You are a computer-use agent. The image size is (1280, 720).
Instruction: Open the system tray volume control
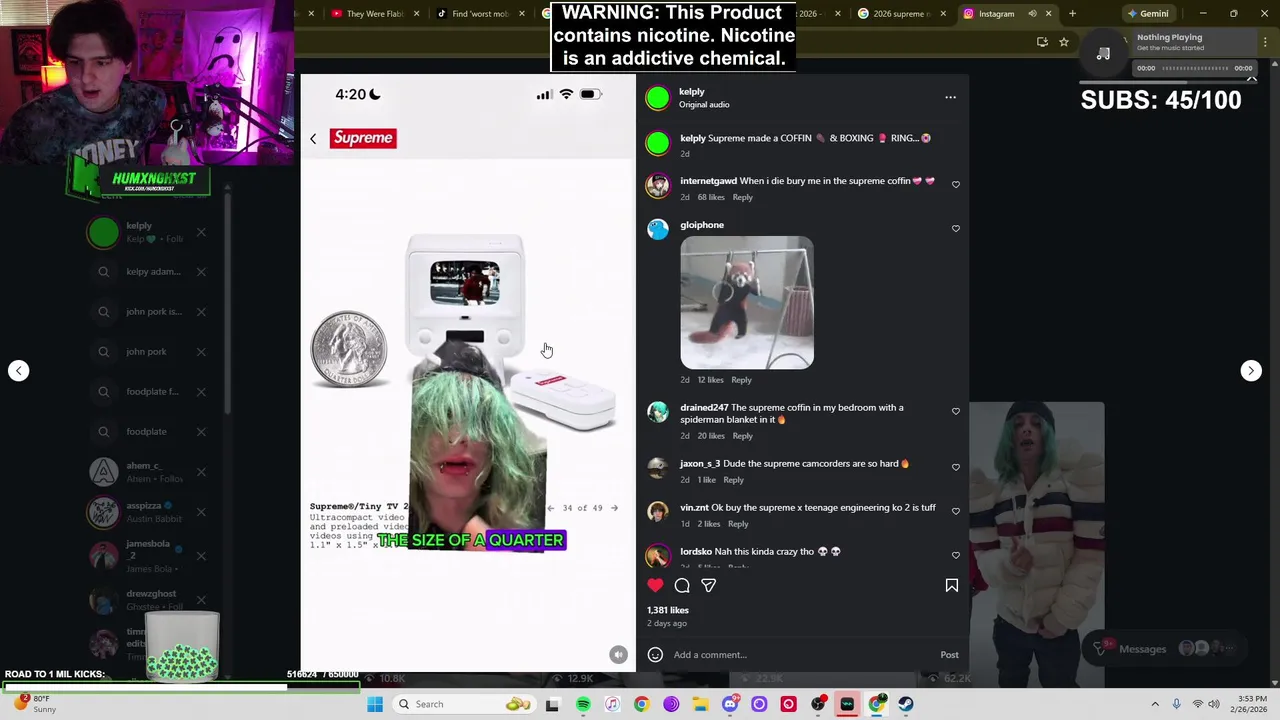pos(1215,704)
